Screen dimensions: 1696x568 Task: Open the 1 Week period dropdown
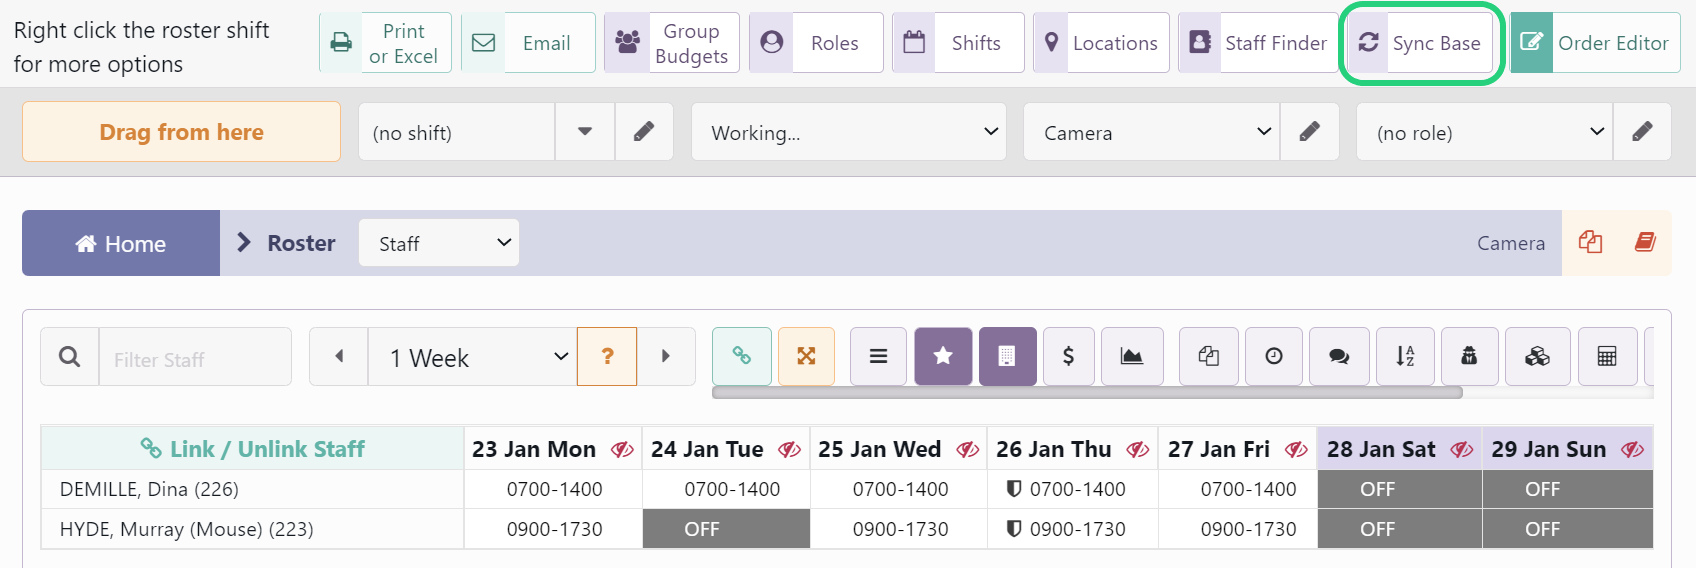472,357
